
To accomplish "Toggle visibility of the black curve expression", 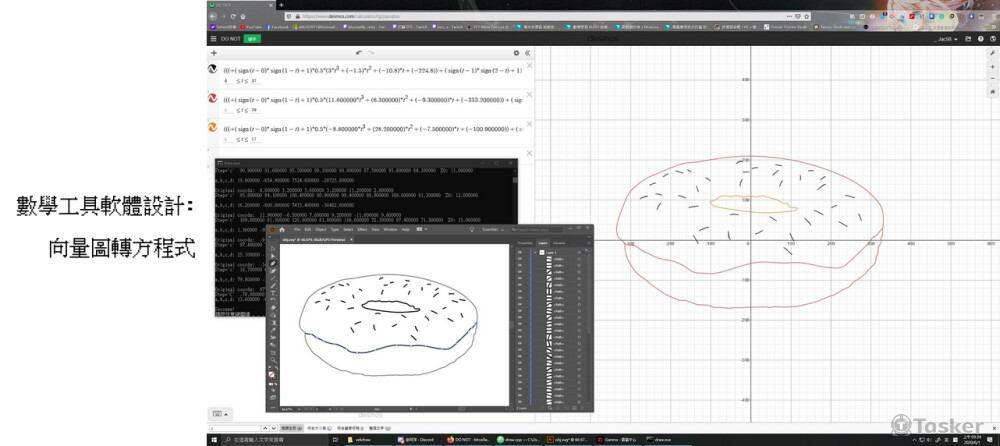I will pos(213,69).
